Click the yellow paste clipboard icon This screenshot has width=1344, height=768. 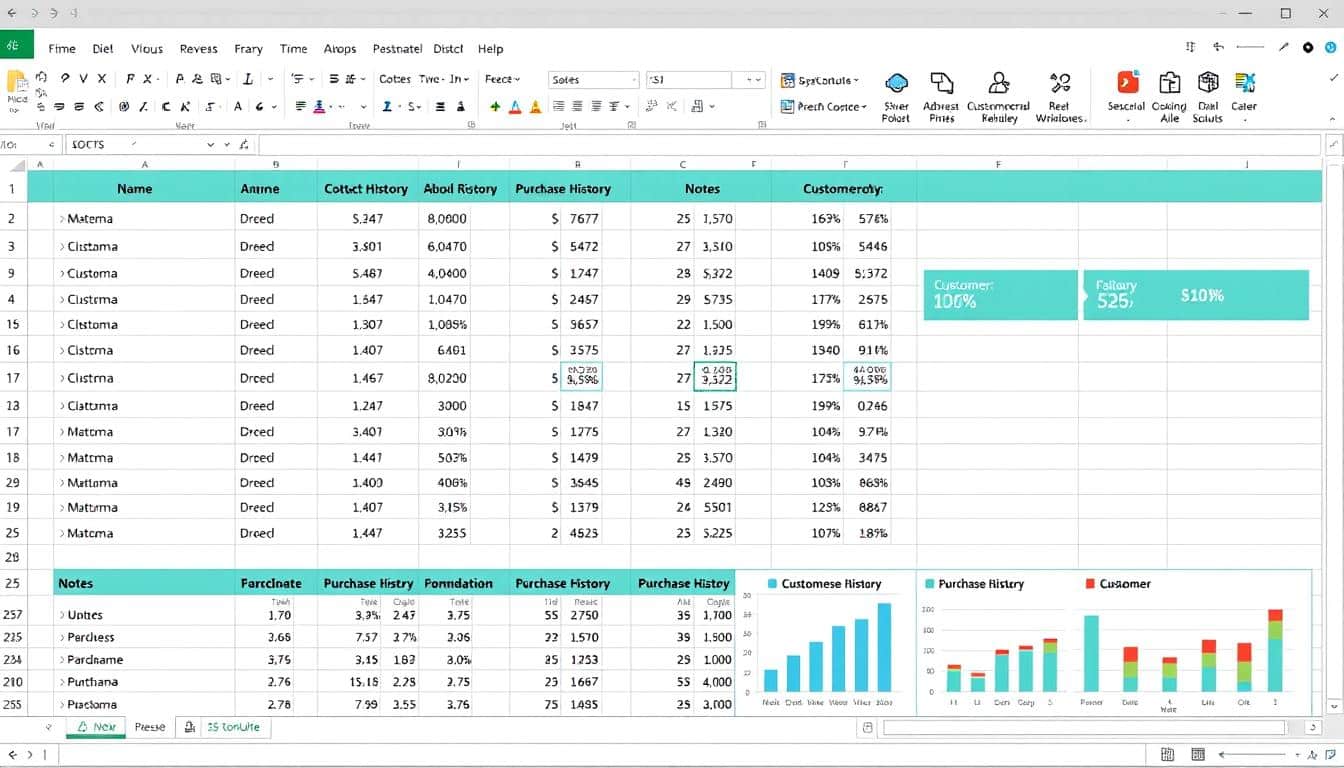[17, 82]
